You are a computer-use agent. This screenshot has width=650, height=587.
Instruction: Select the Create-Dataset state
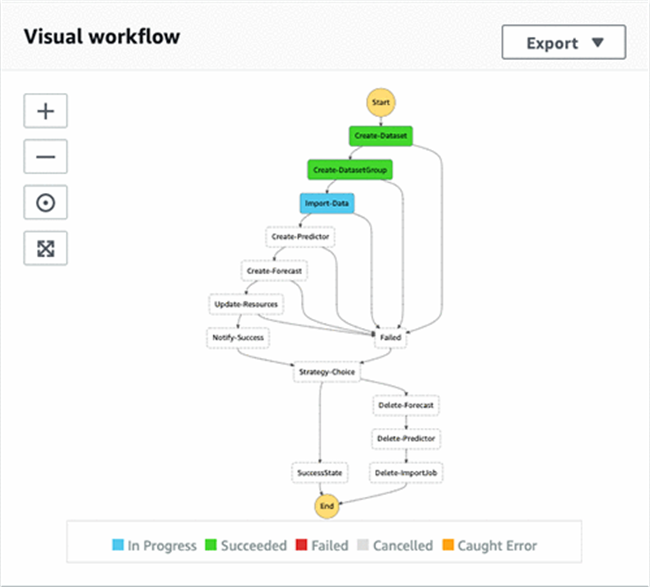[x=381, y=136]
